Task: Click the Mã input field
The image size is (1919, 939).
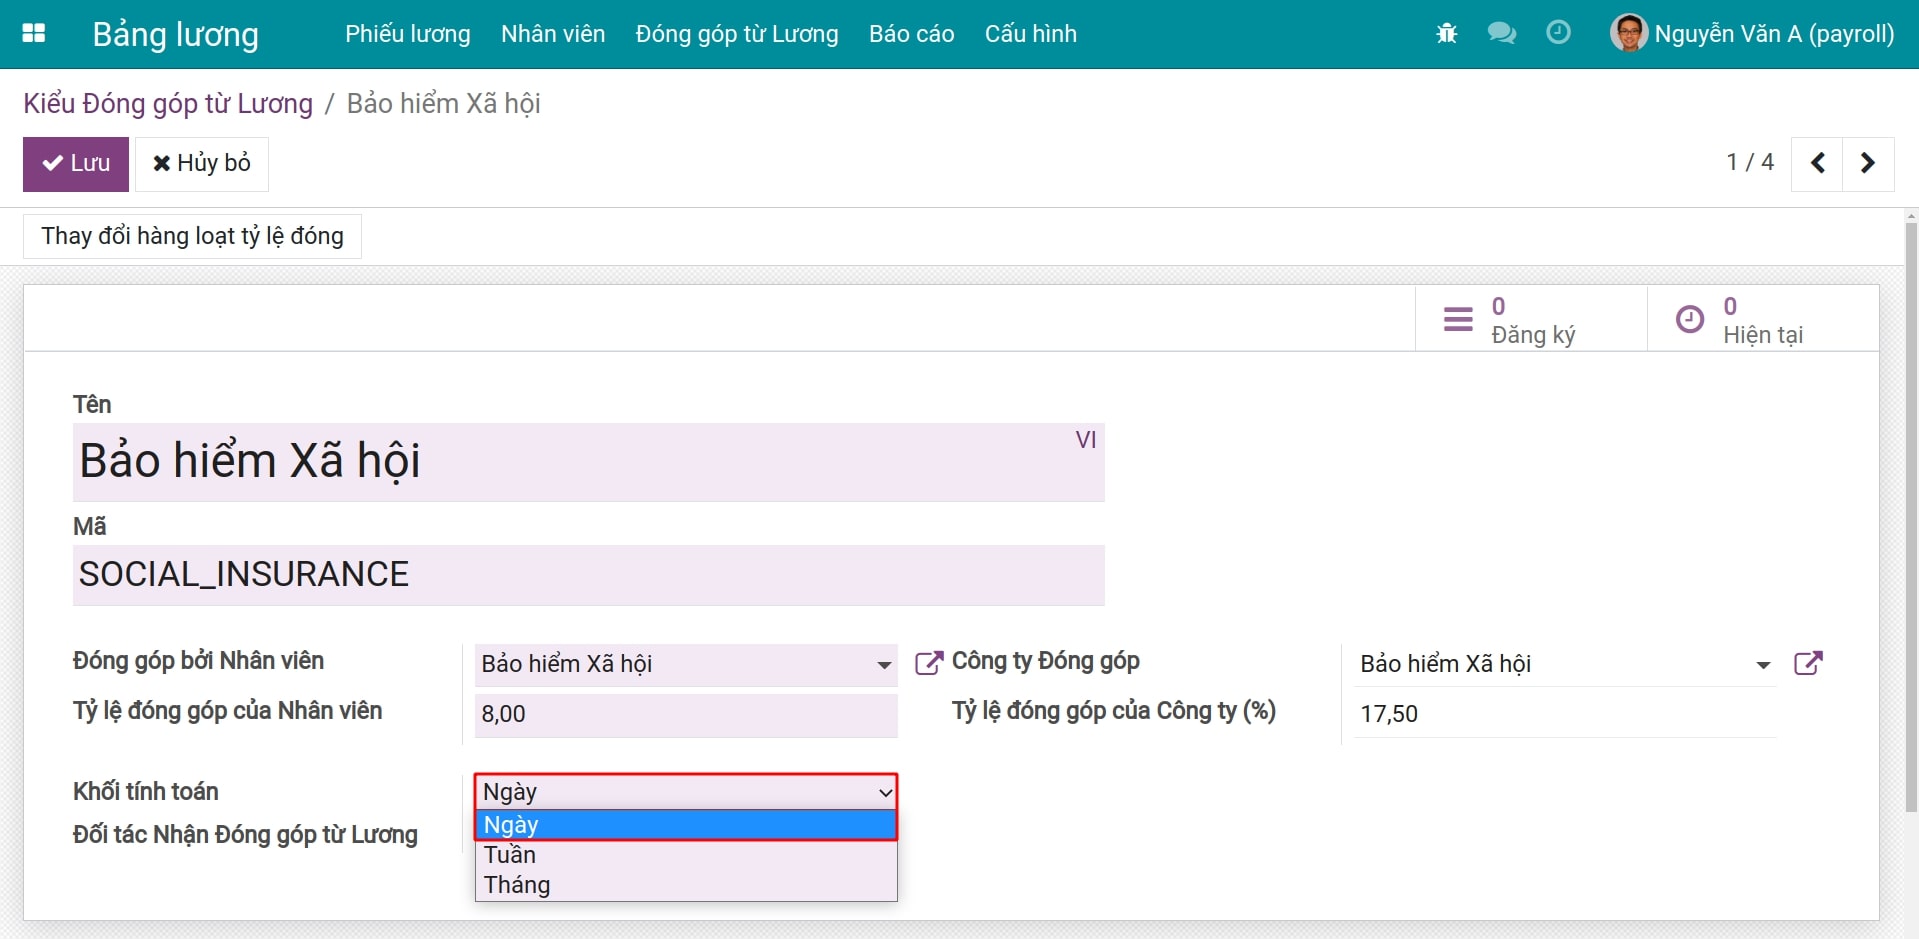Action: pos(588,575)
